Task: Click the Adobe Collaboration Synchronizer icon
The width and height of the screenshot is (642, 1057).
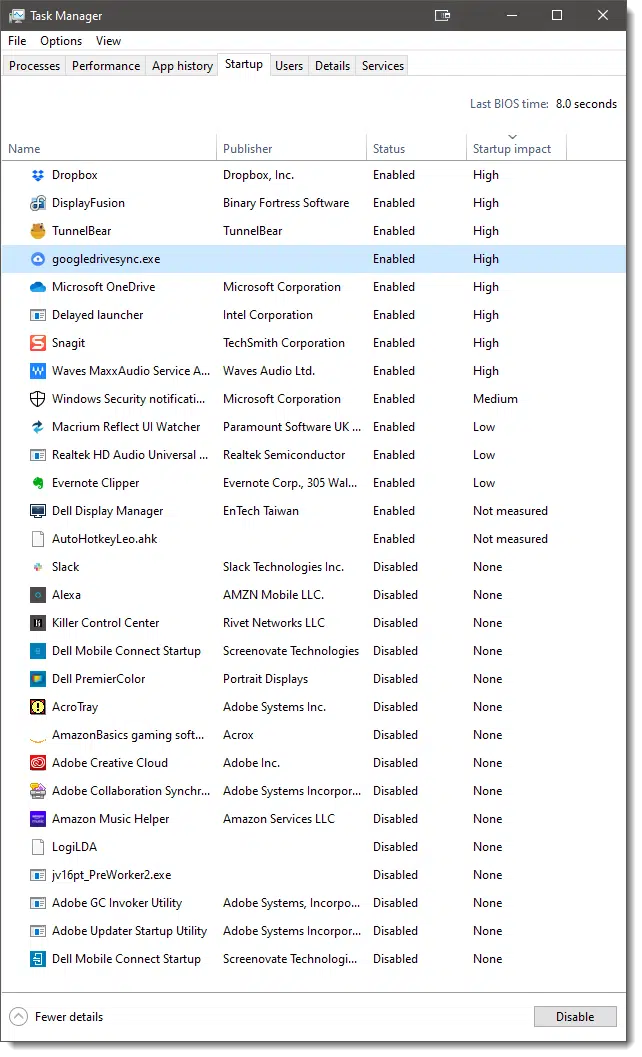Action: click(38, 791)
